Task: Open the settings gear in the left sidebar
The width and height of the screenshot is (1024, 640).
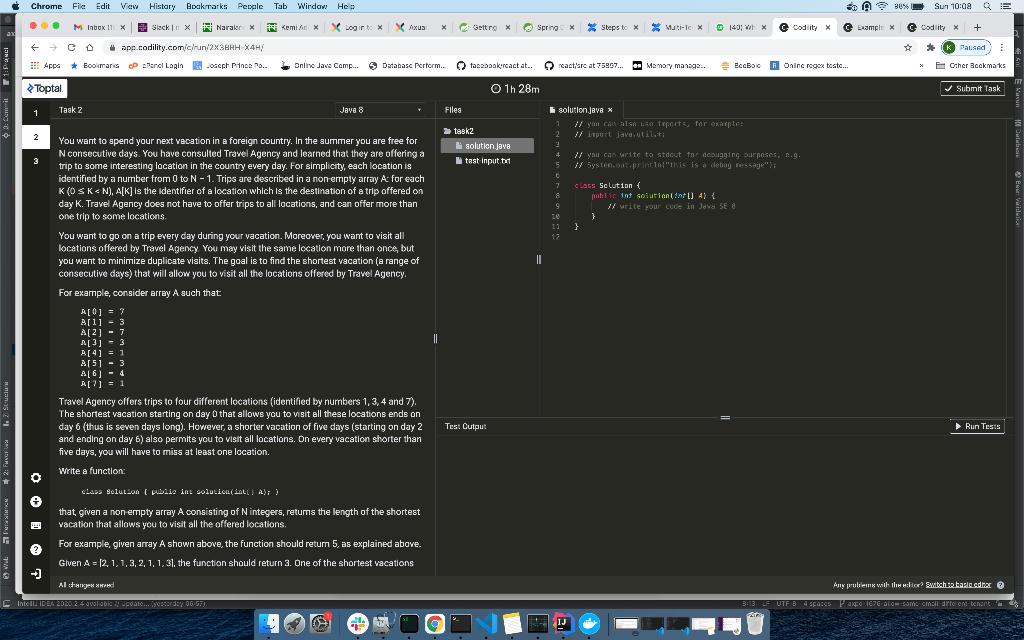Action: point(35,479)
